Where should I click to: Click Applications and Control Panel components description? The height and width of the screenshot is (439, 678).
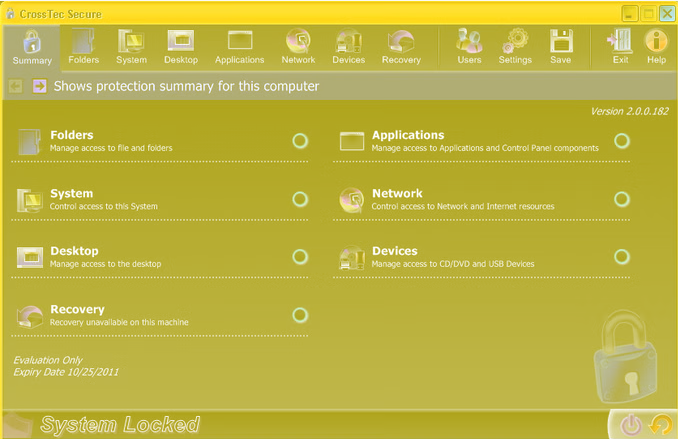click(485, 148)
